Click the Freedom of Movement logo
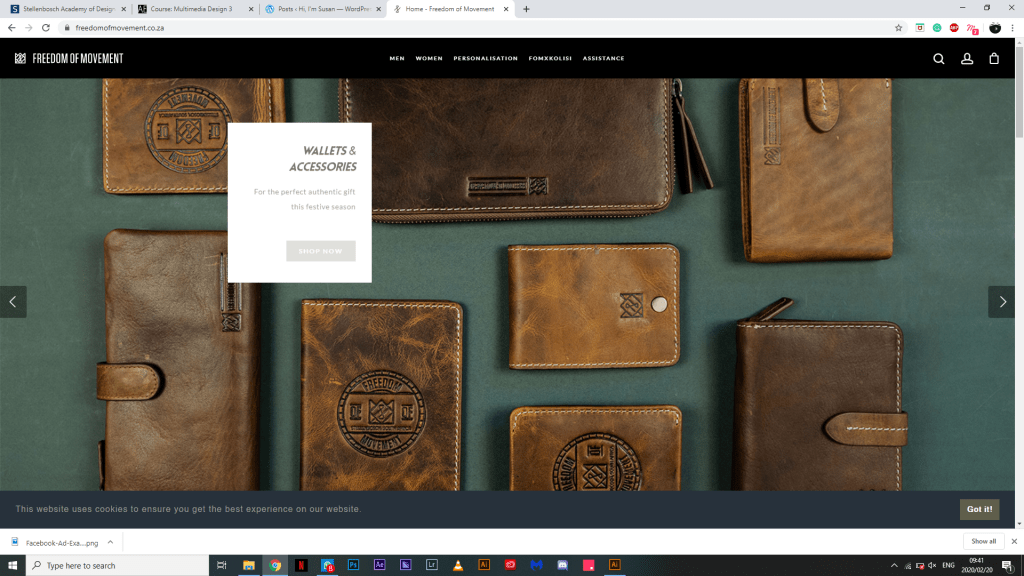This screenshot has width=1024, height=576. pyautogui.click(x=69, y=59)
